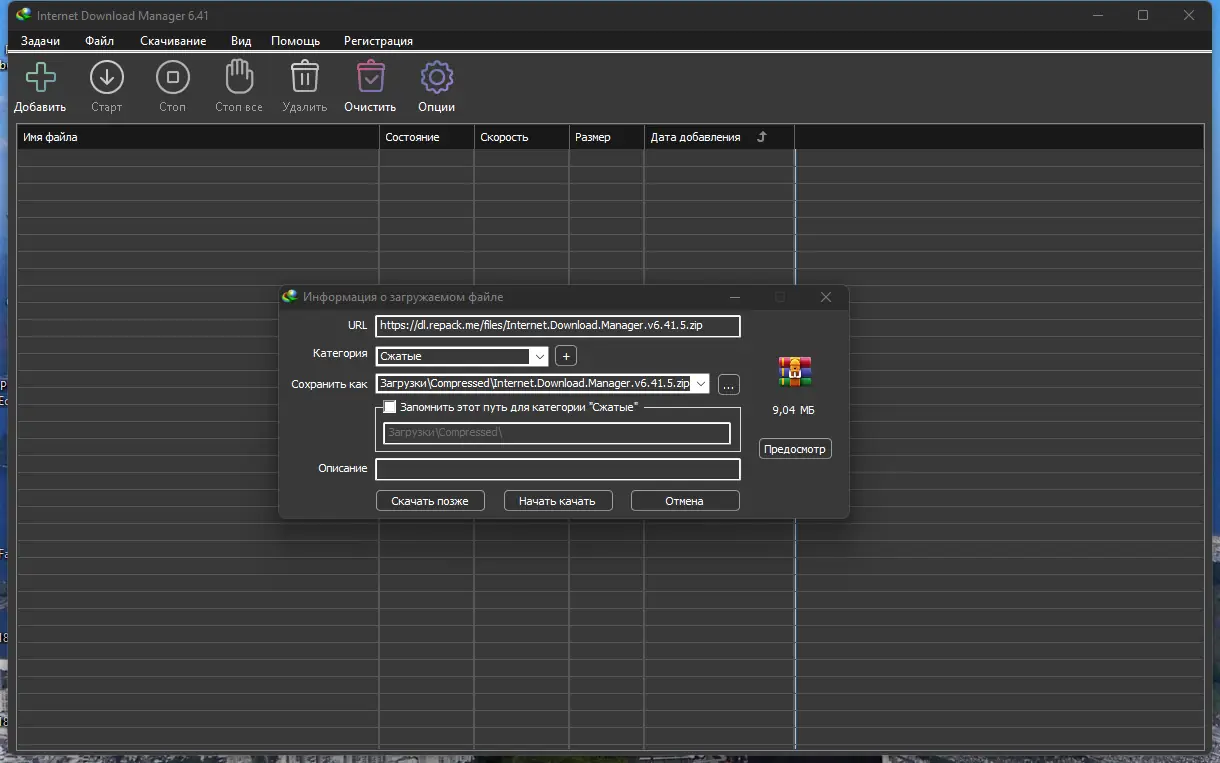Viewport: 1220px width, 763px height.
Task: Open the Помощь menu
Action: [295, 41]
